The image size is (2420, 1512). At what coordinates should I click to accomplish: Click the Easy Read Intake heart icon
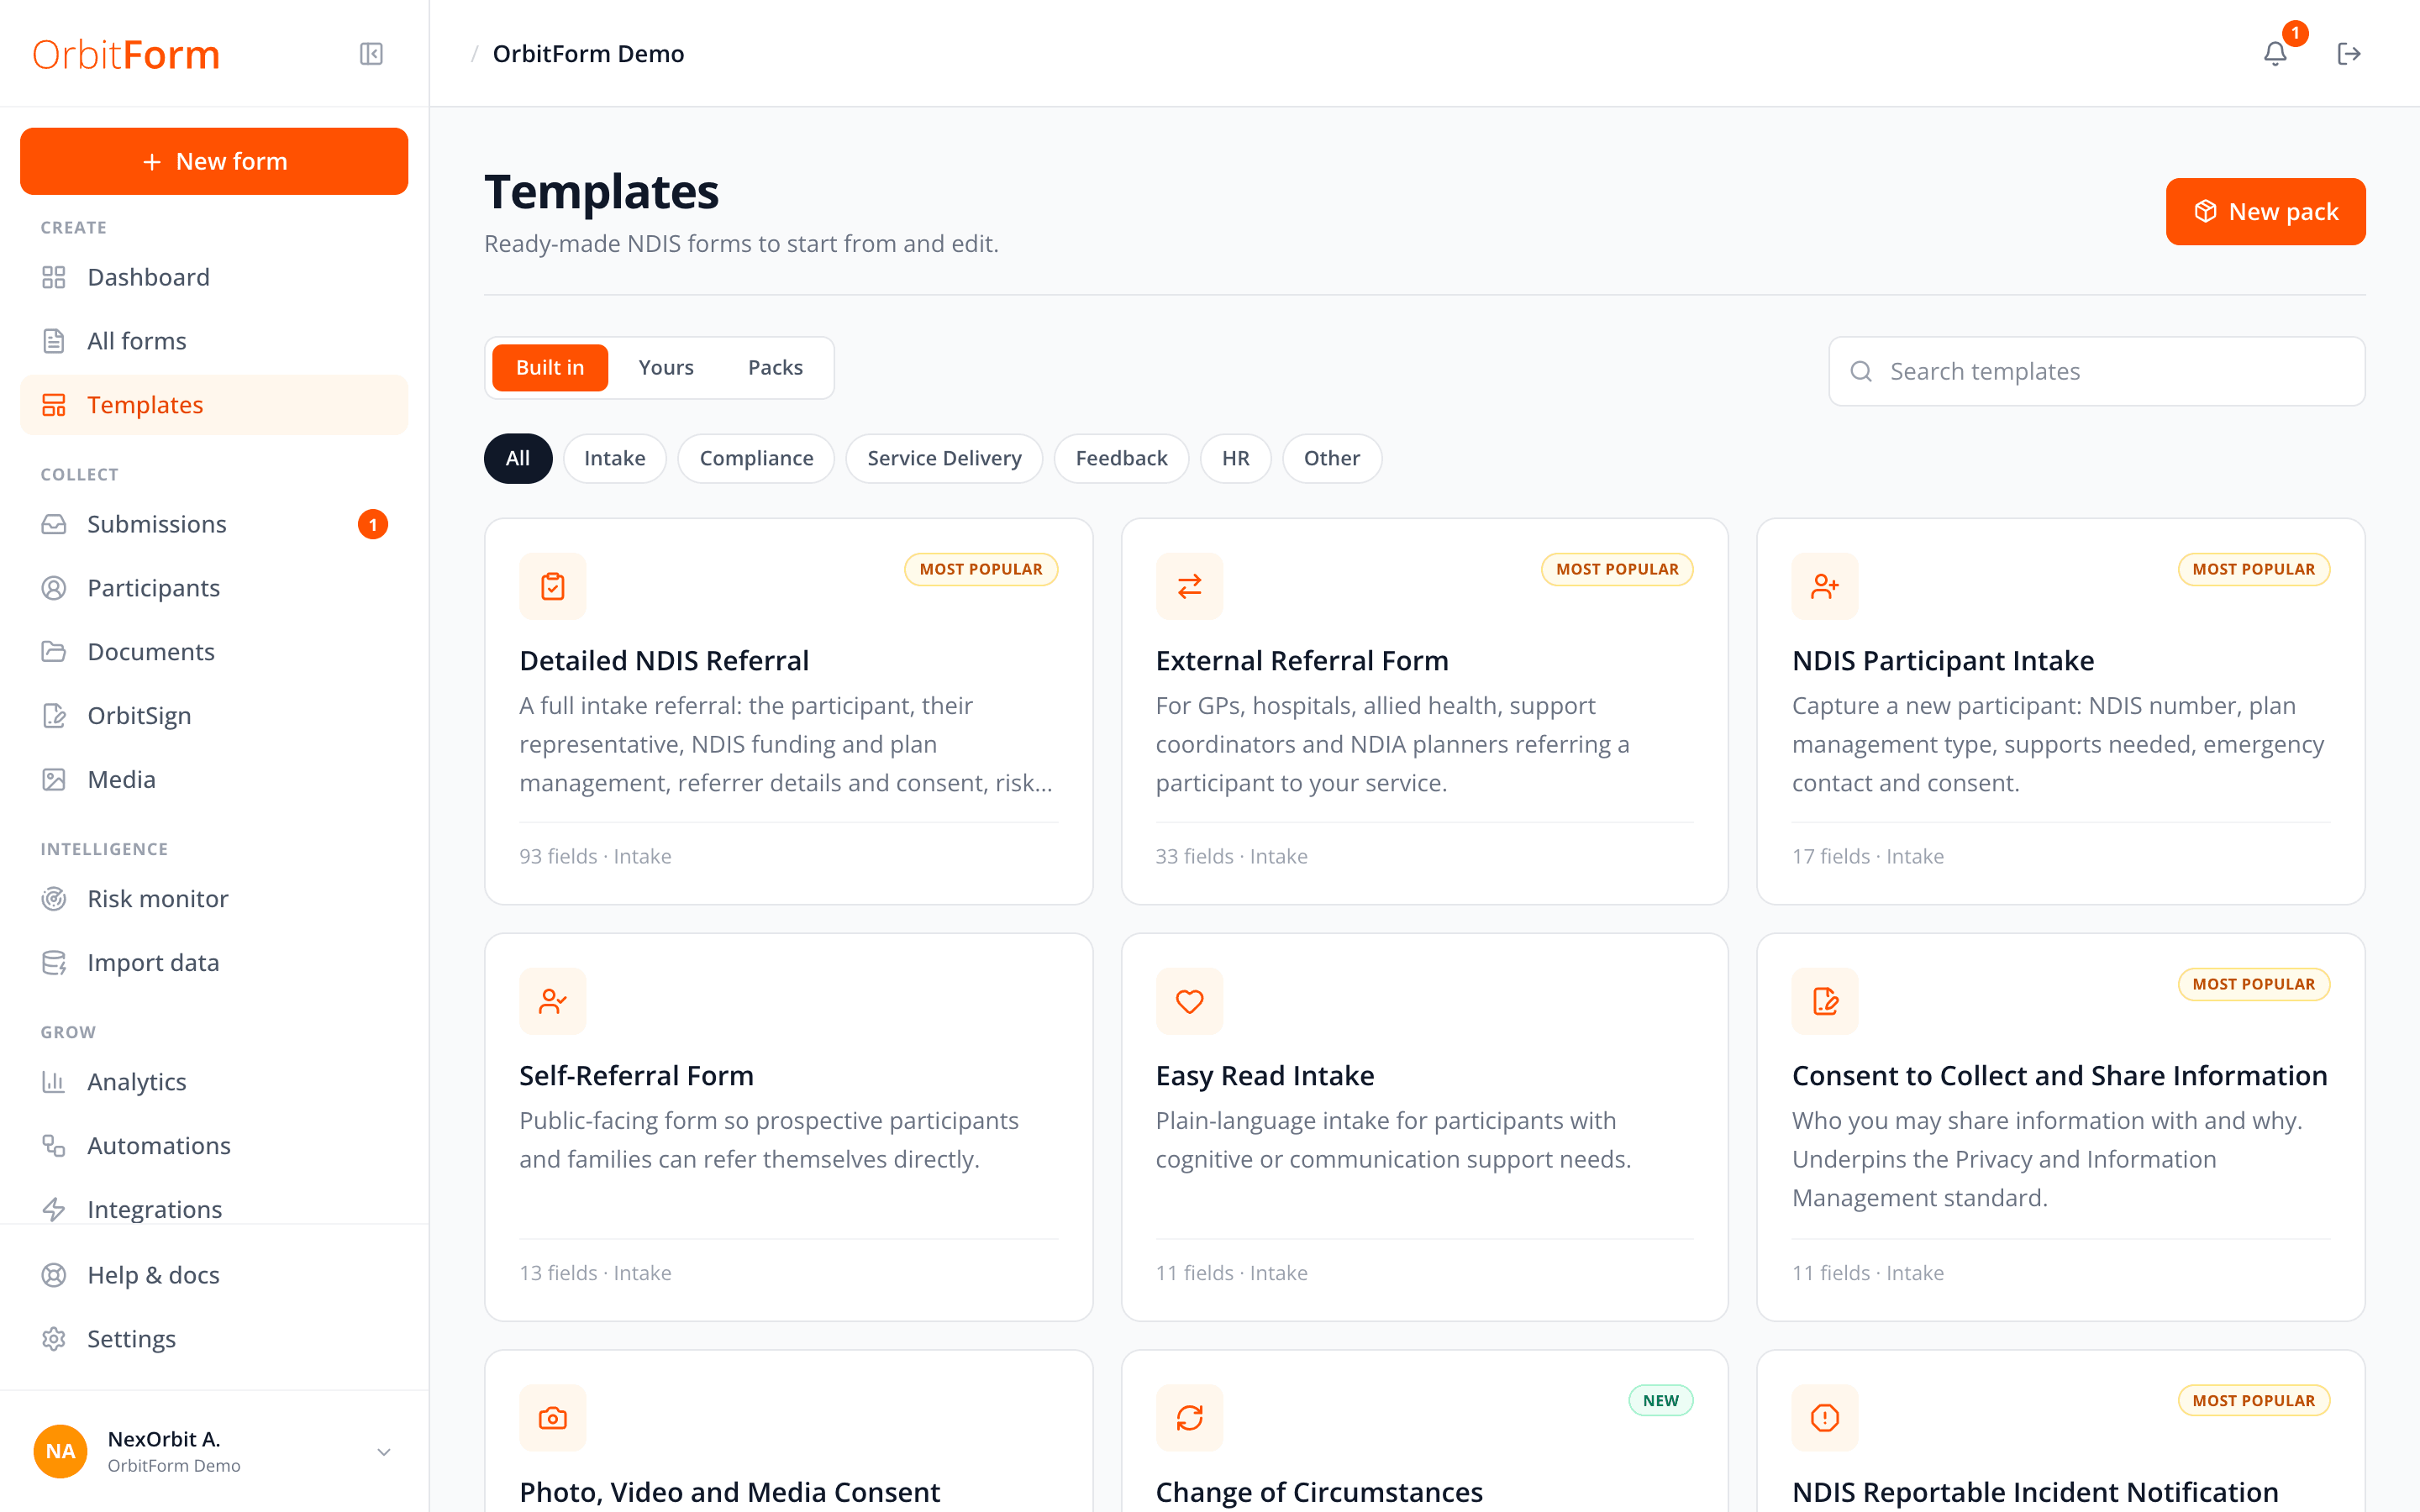tap(1189, 1001)
